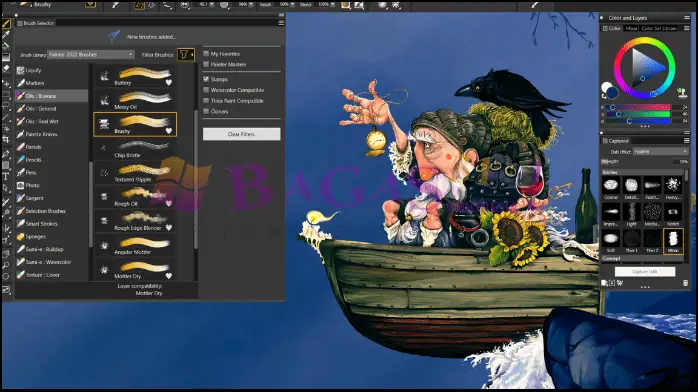The image size is (698, 392).
Task: Select the Sponges brush category
Action: pyautogui.click(x=51, y=237)
